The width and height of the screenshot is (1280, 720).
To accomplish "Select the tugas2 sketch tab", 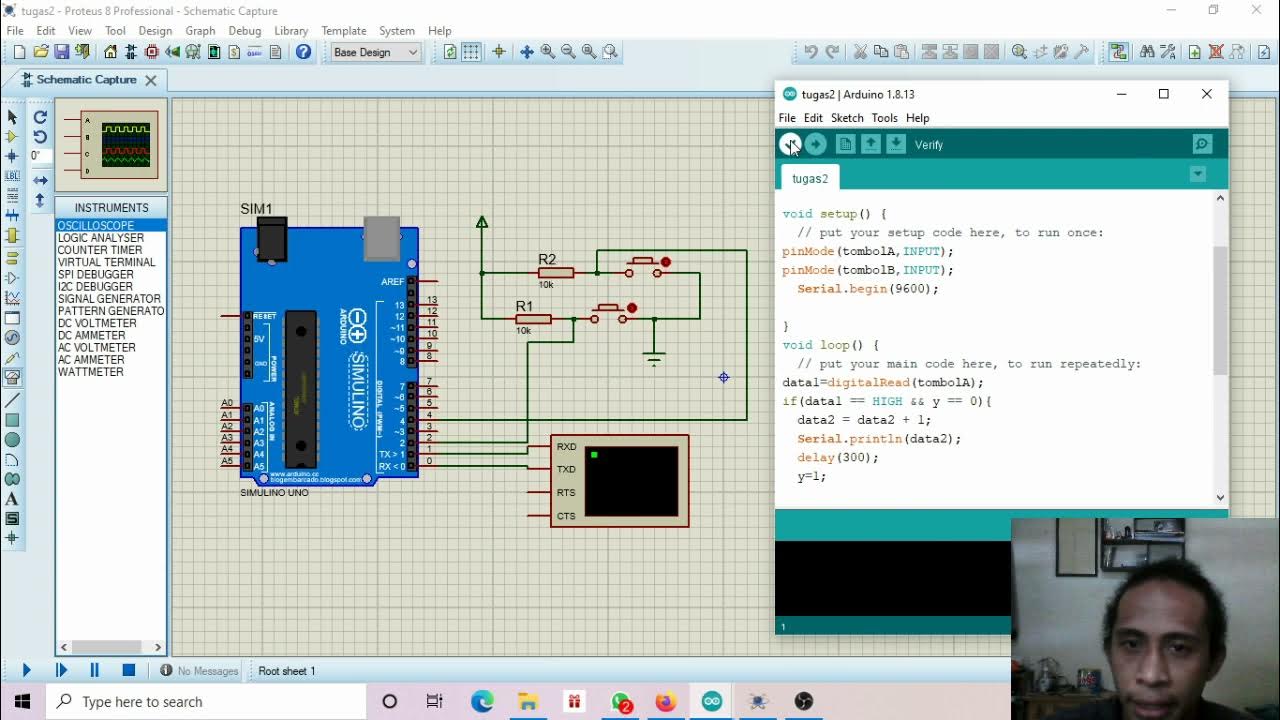I will pos(810,179).
